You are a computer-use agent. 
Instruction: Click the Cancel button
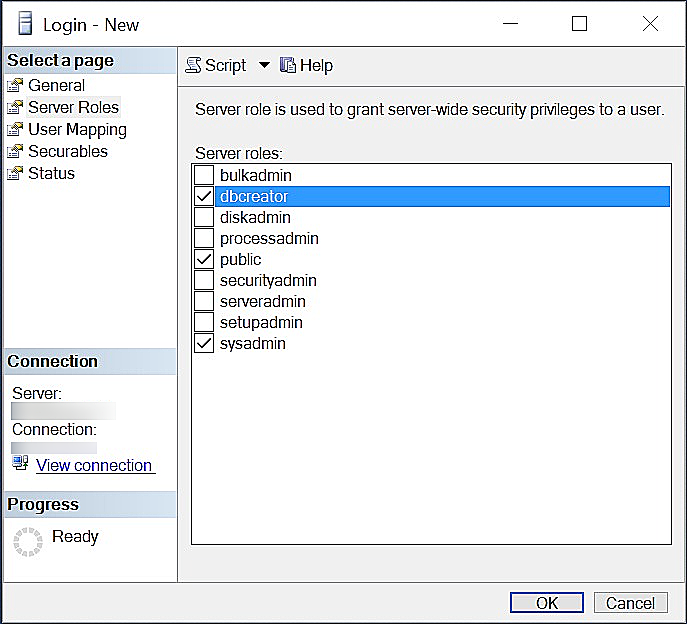(630, 603)
